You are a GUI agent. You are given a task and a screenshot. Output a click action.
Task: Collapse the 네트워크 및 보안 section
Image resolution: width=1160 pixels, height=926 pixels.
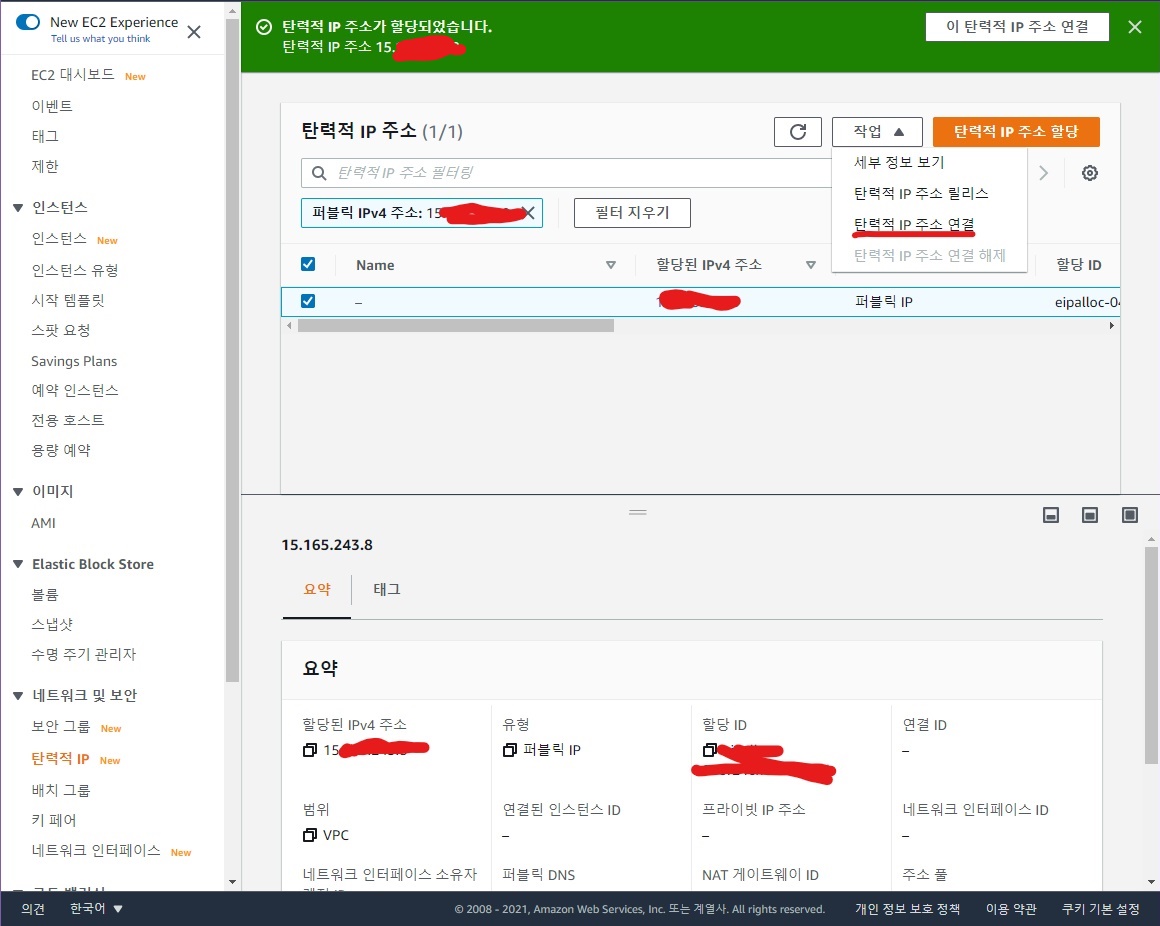click(x=18, y=696)
